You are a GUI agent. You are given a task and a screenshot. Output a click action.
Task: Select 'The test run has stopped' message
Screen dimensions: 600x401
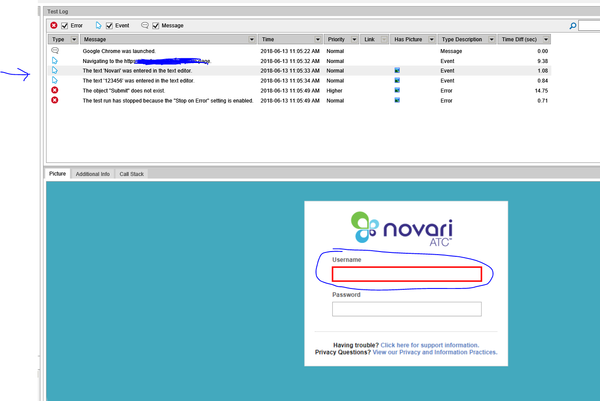click(x=168, y=101)
